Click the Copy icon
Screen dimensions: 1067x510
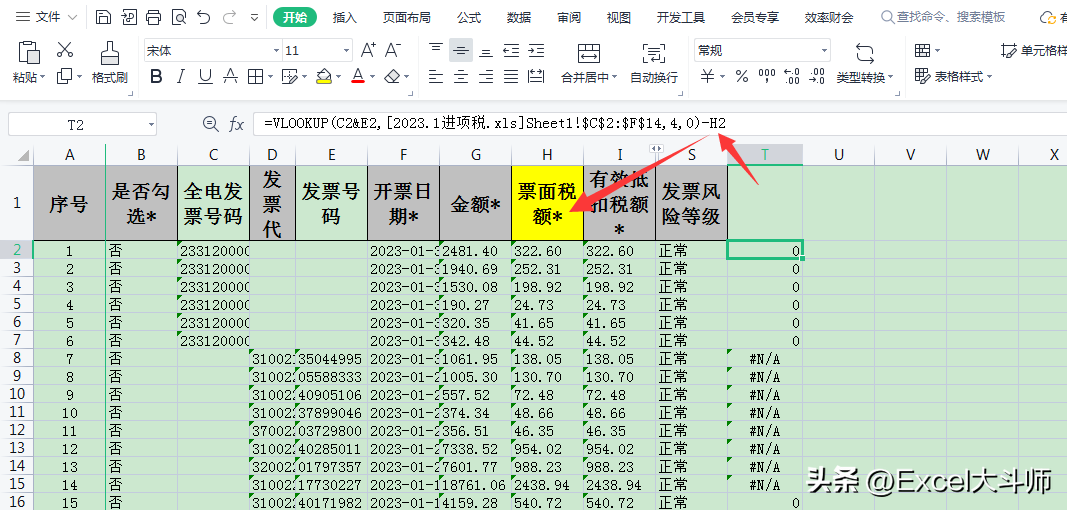coord(65,76)
